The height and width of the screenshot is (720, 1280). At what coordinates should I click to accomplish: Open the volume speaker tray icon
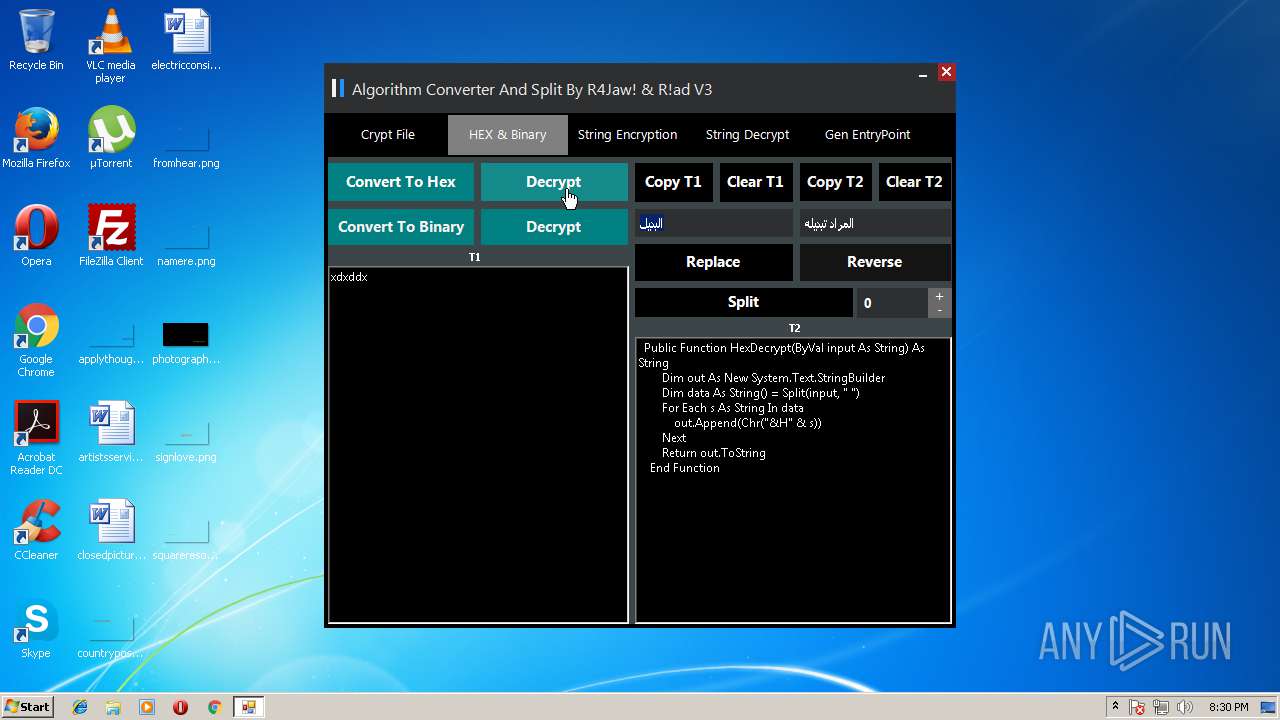tap(1185, 708)
